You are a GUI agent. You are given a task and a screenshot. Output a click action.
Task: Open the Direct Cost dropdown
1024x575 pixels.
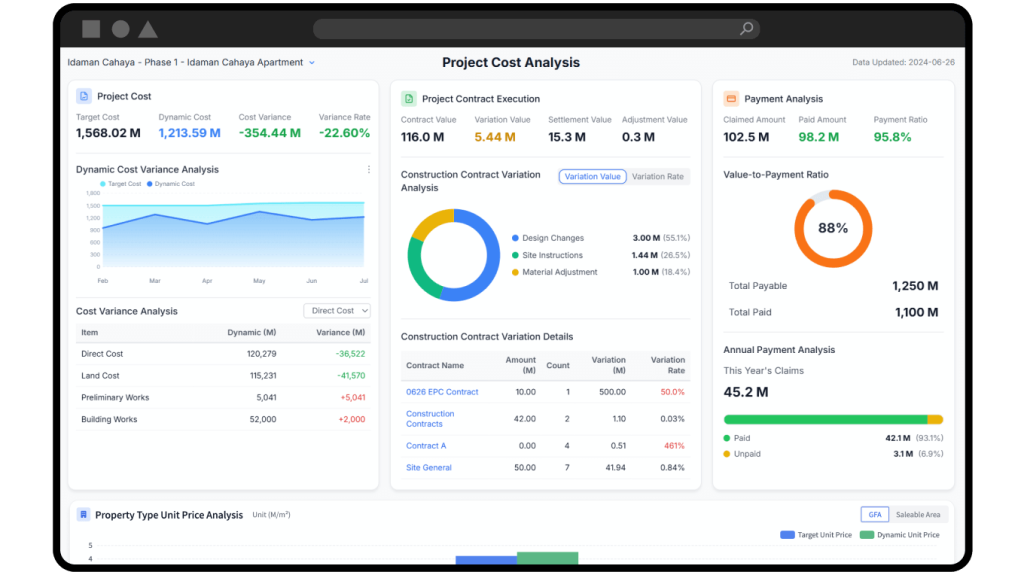337,311
